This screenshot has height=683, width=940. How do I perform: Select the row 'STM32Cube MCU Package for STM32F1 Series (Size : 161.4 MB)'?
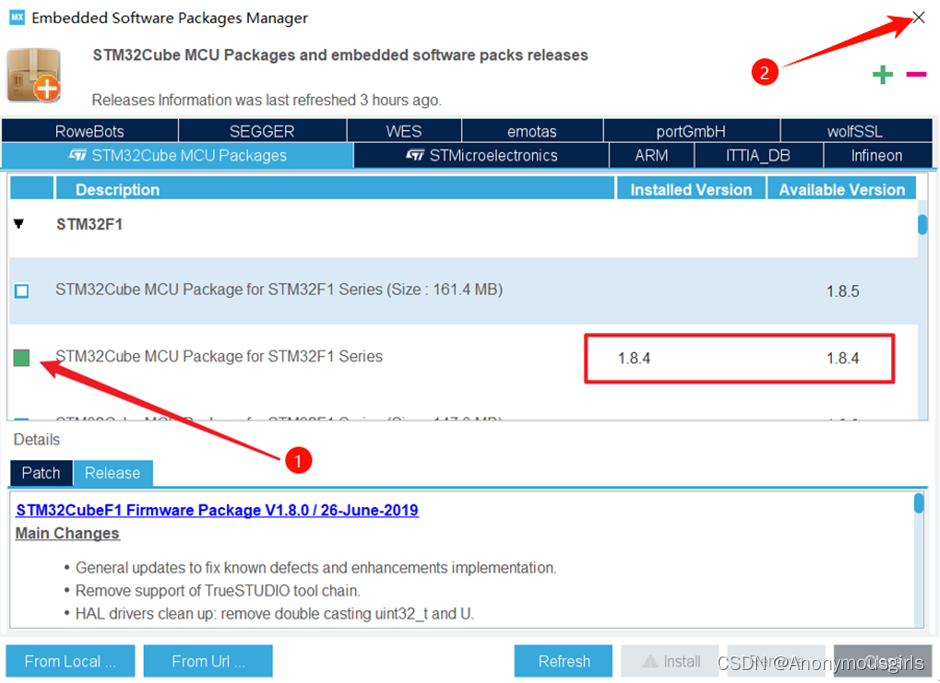(x=463, y=291)
